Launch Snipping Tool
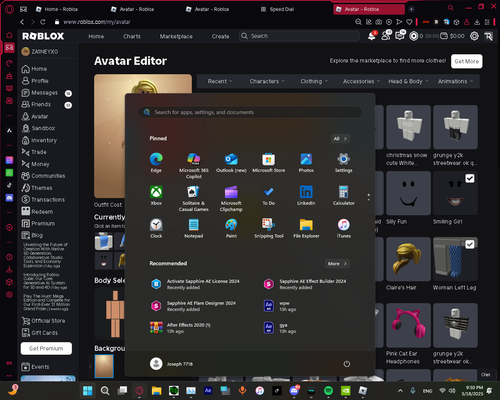Viewport: 500px width, 400px height. pos(269,228)
